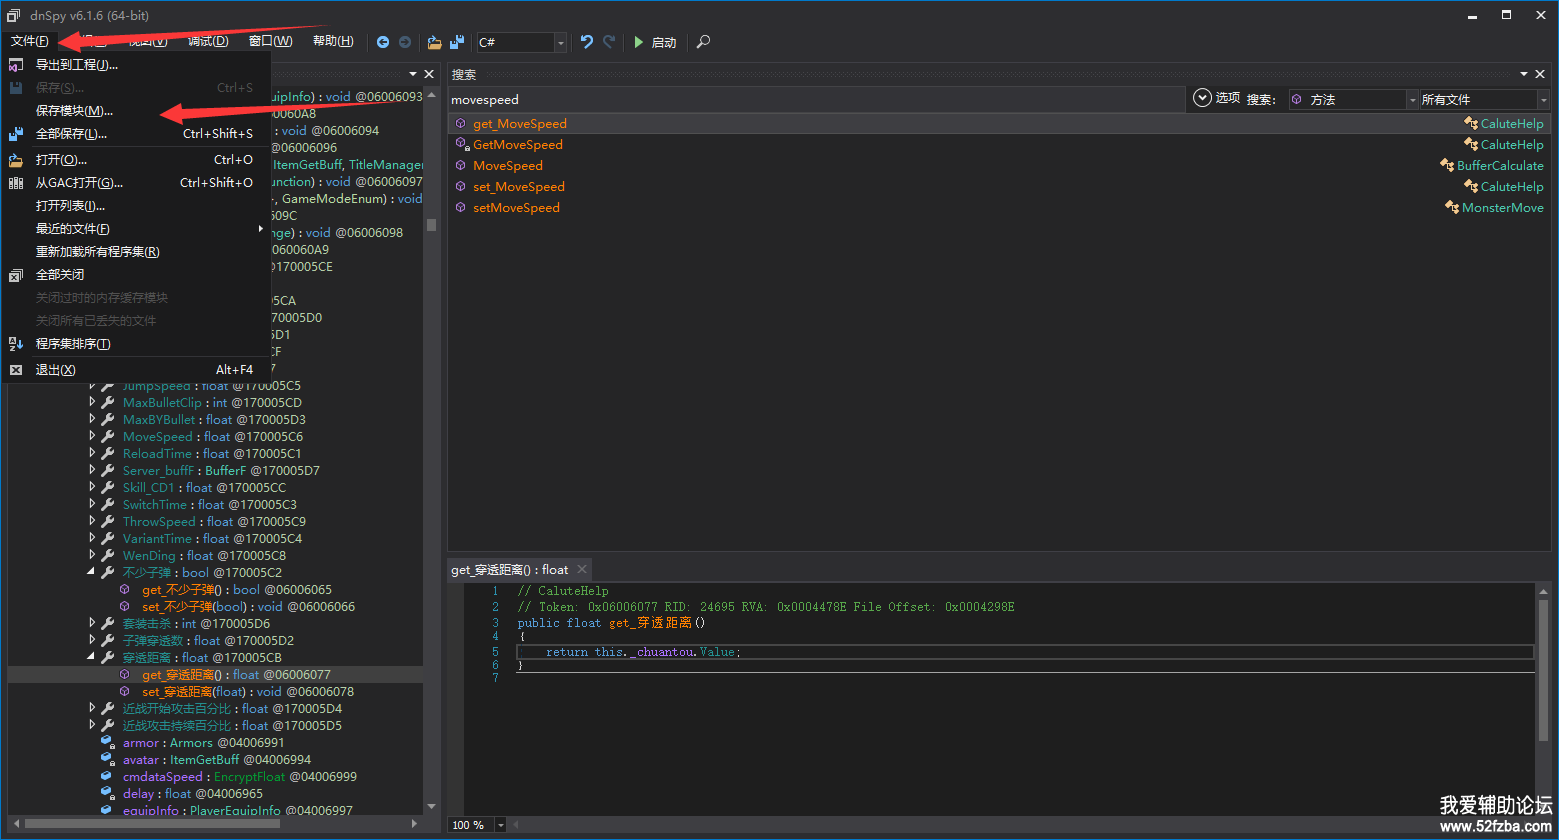This screenshot has width=1559, height=840.
Task: Click the Export to Project icon in File menu
Action: click(x=16, y=65)
